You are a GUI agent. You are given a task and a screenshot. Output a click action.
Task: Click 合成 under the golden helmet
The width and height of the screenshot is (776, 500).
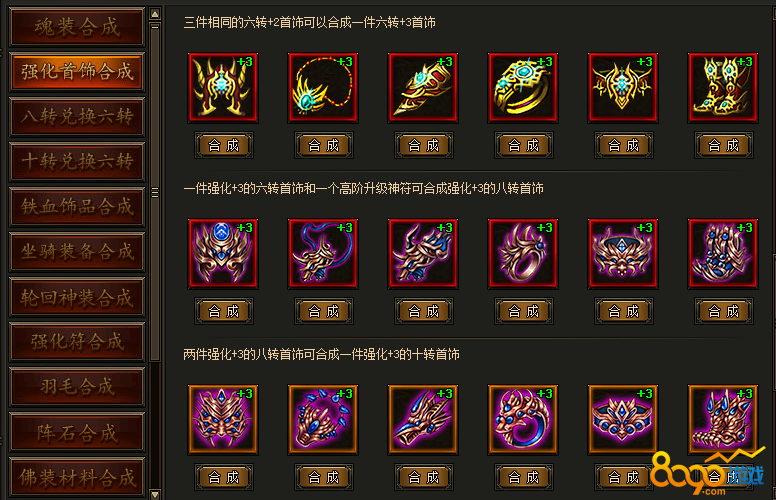click(224, 145)
